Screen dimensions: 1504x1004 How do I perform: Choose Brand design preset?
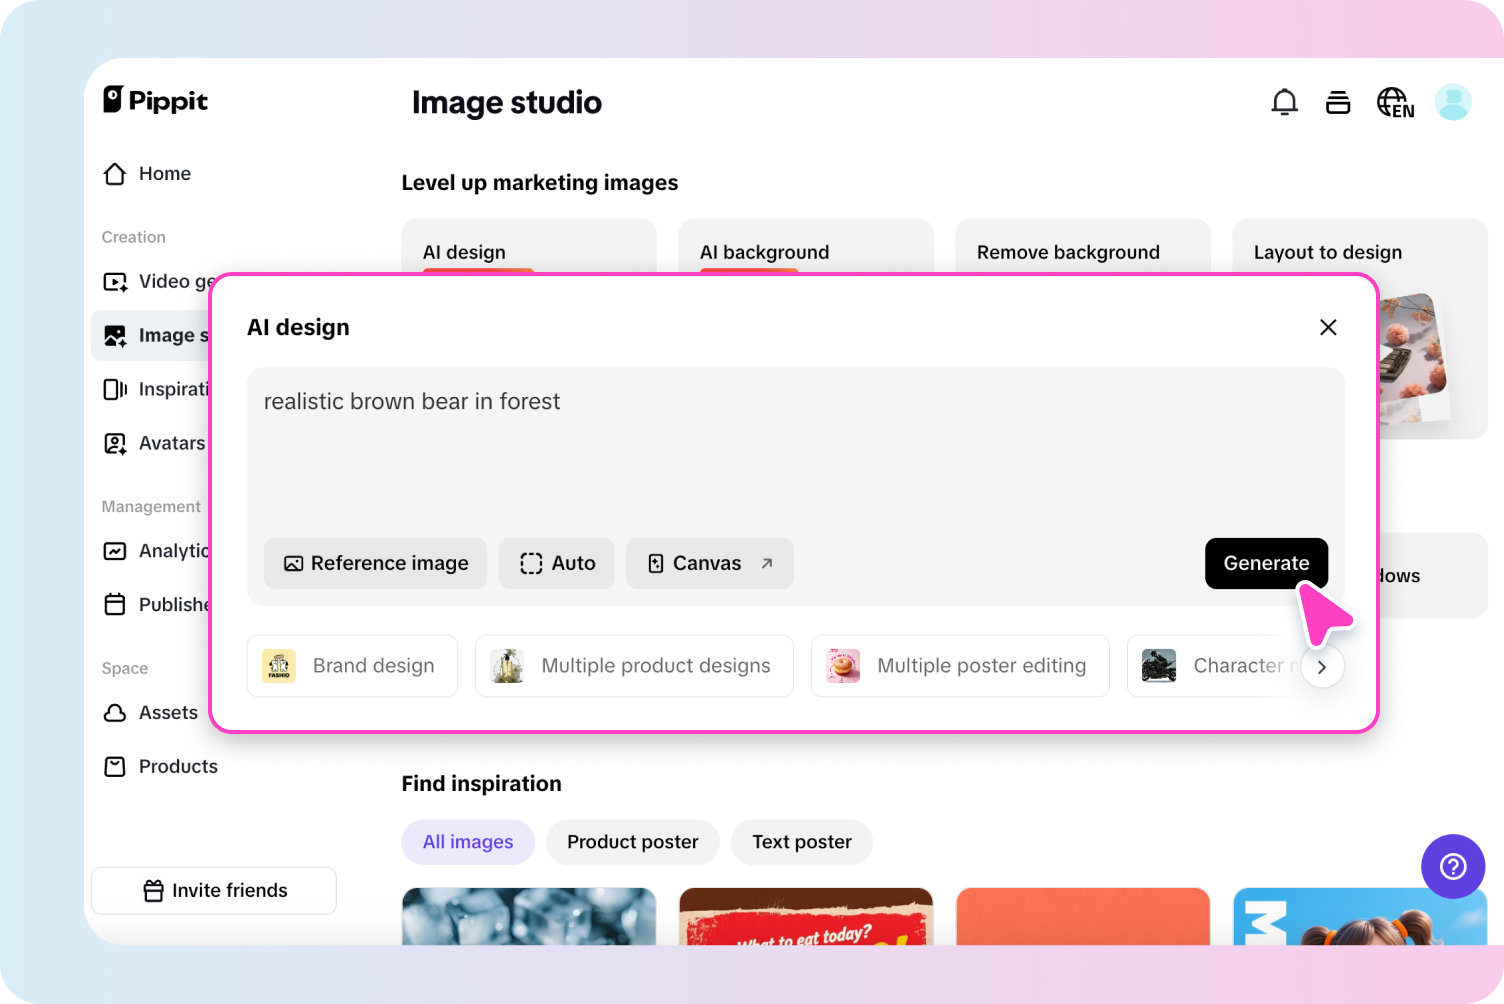pos(352,666)
